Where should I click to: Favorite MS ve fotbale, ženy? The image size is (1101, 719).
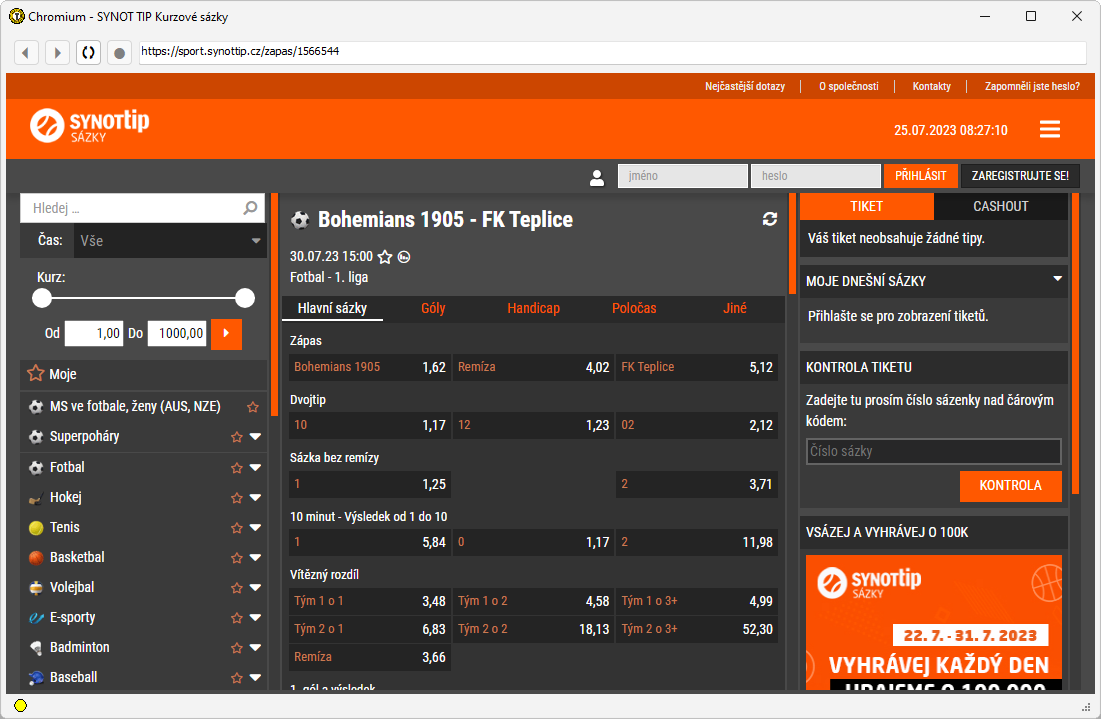[253, 407]
